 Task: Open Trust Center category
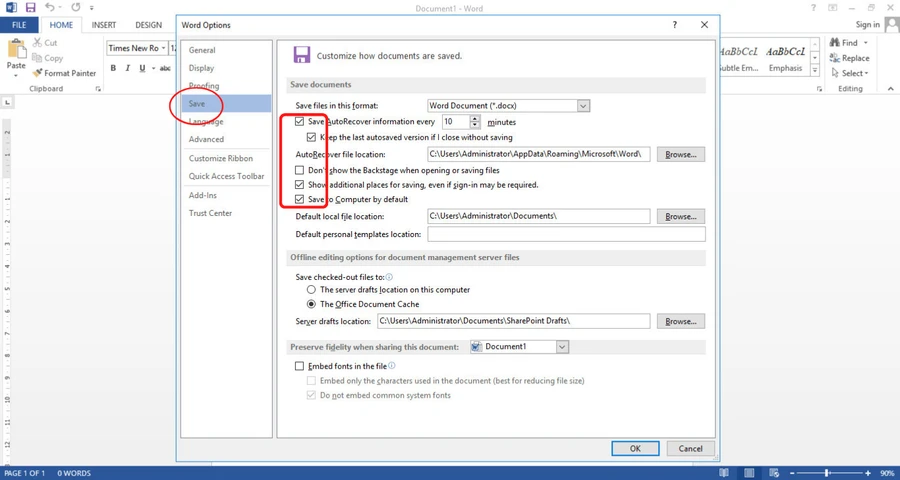tap(226, 213)
